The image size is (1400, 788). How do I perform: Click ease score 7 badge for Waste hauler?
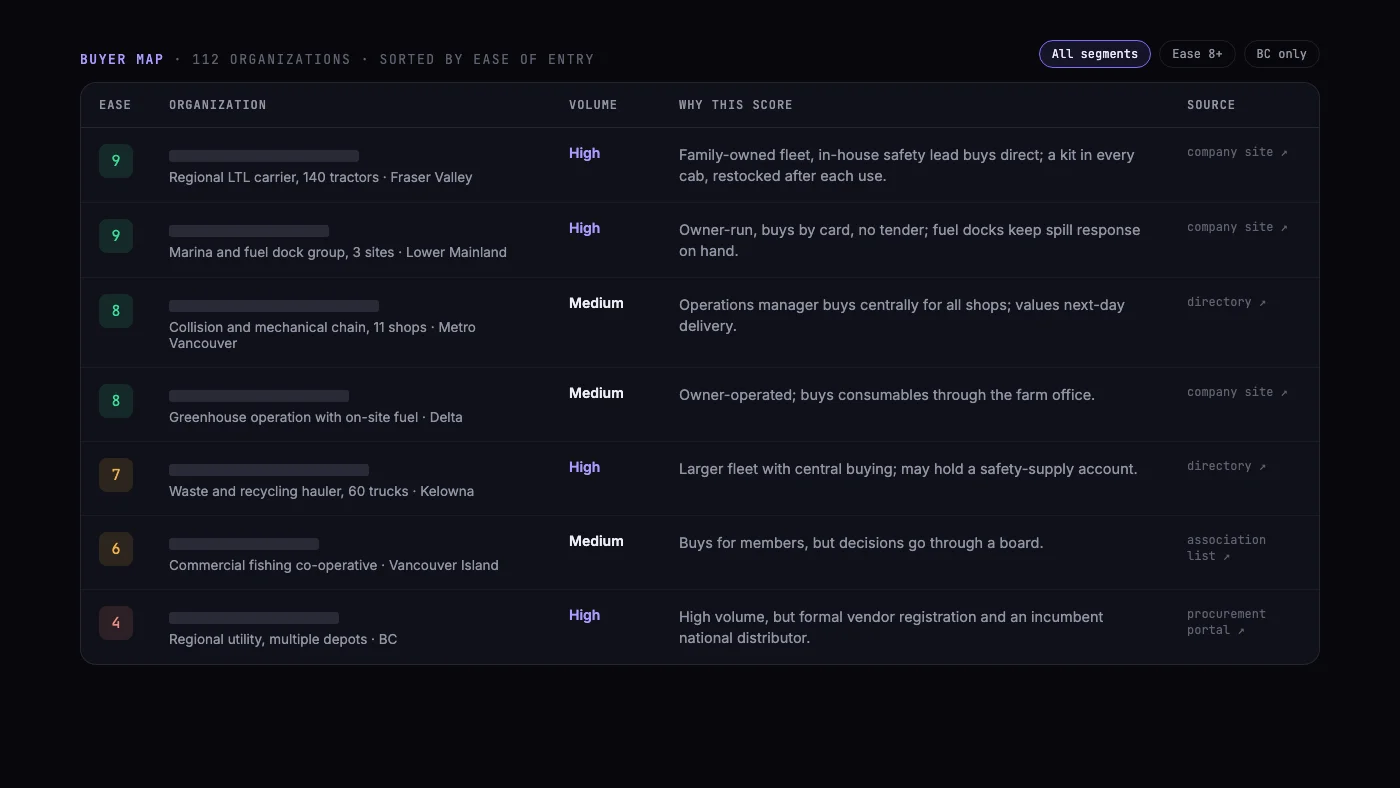coord(116,475)
